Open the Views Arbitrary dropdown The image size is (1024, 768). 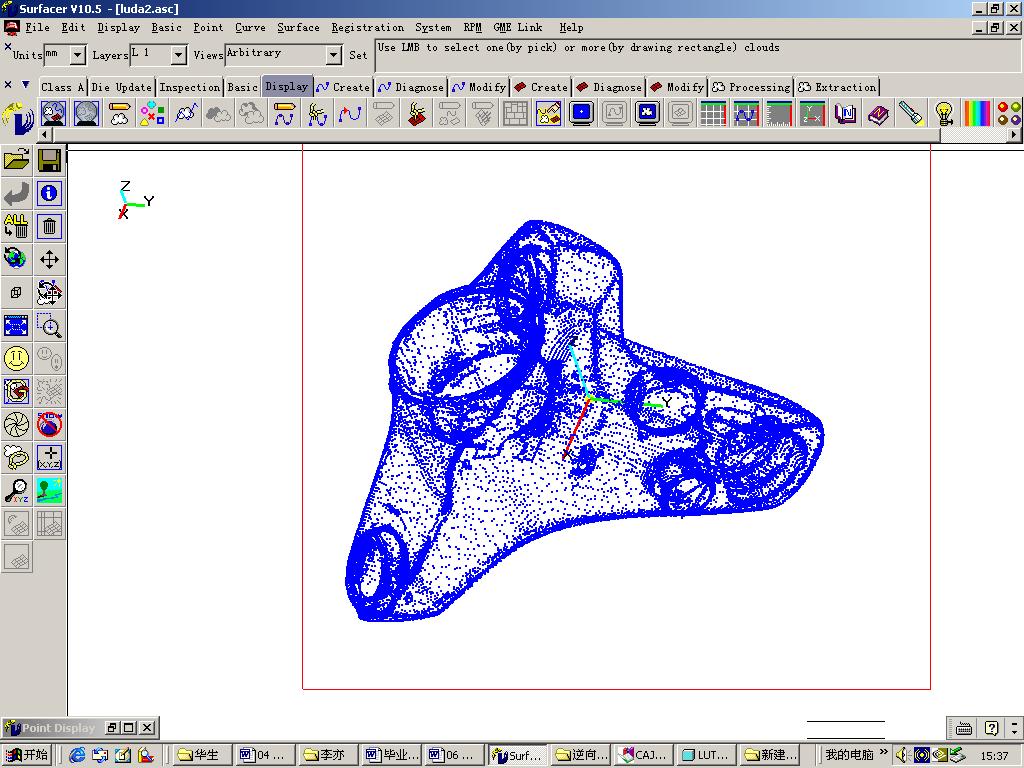click(334, 55)
